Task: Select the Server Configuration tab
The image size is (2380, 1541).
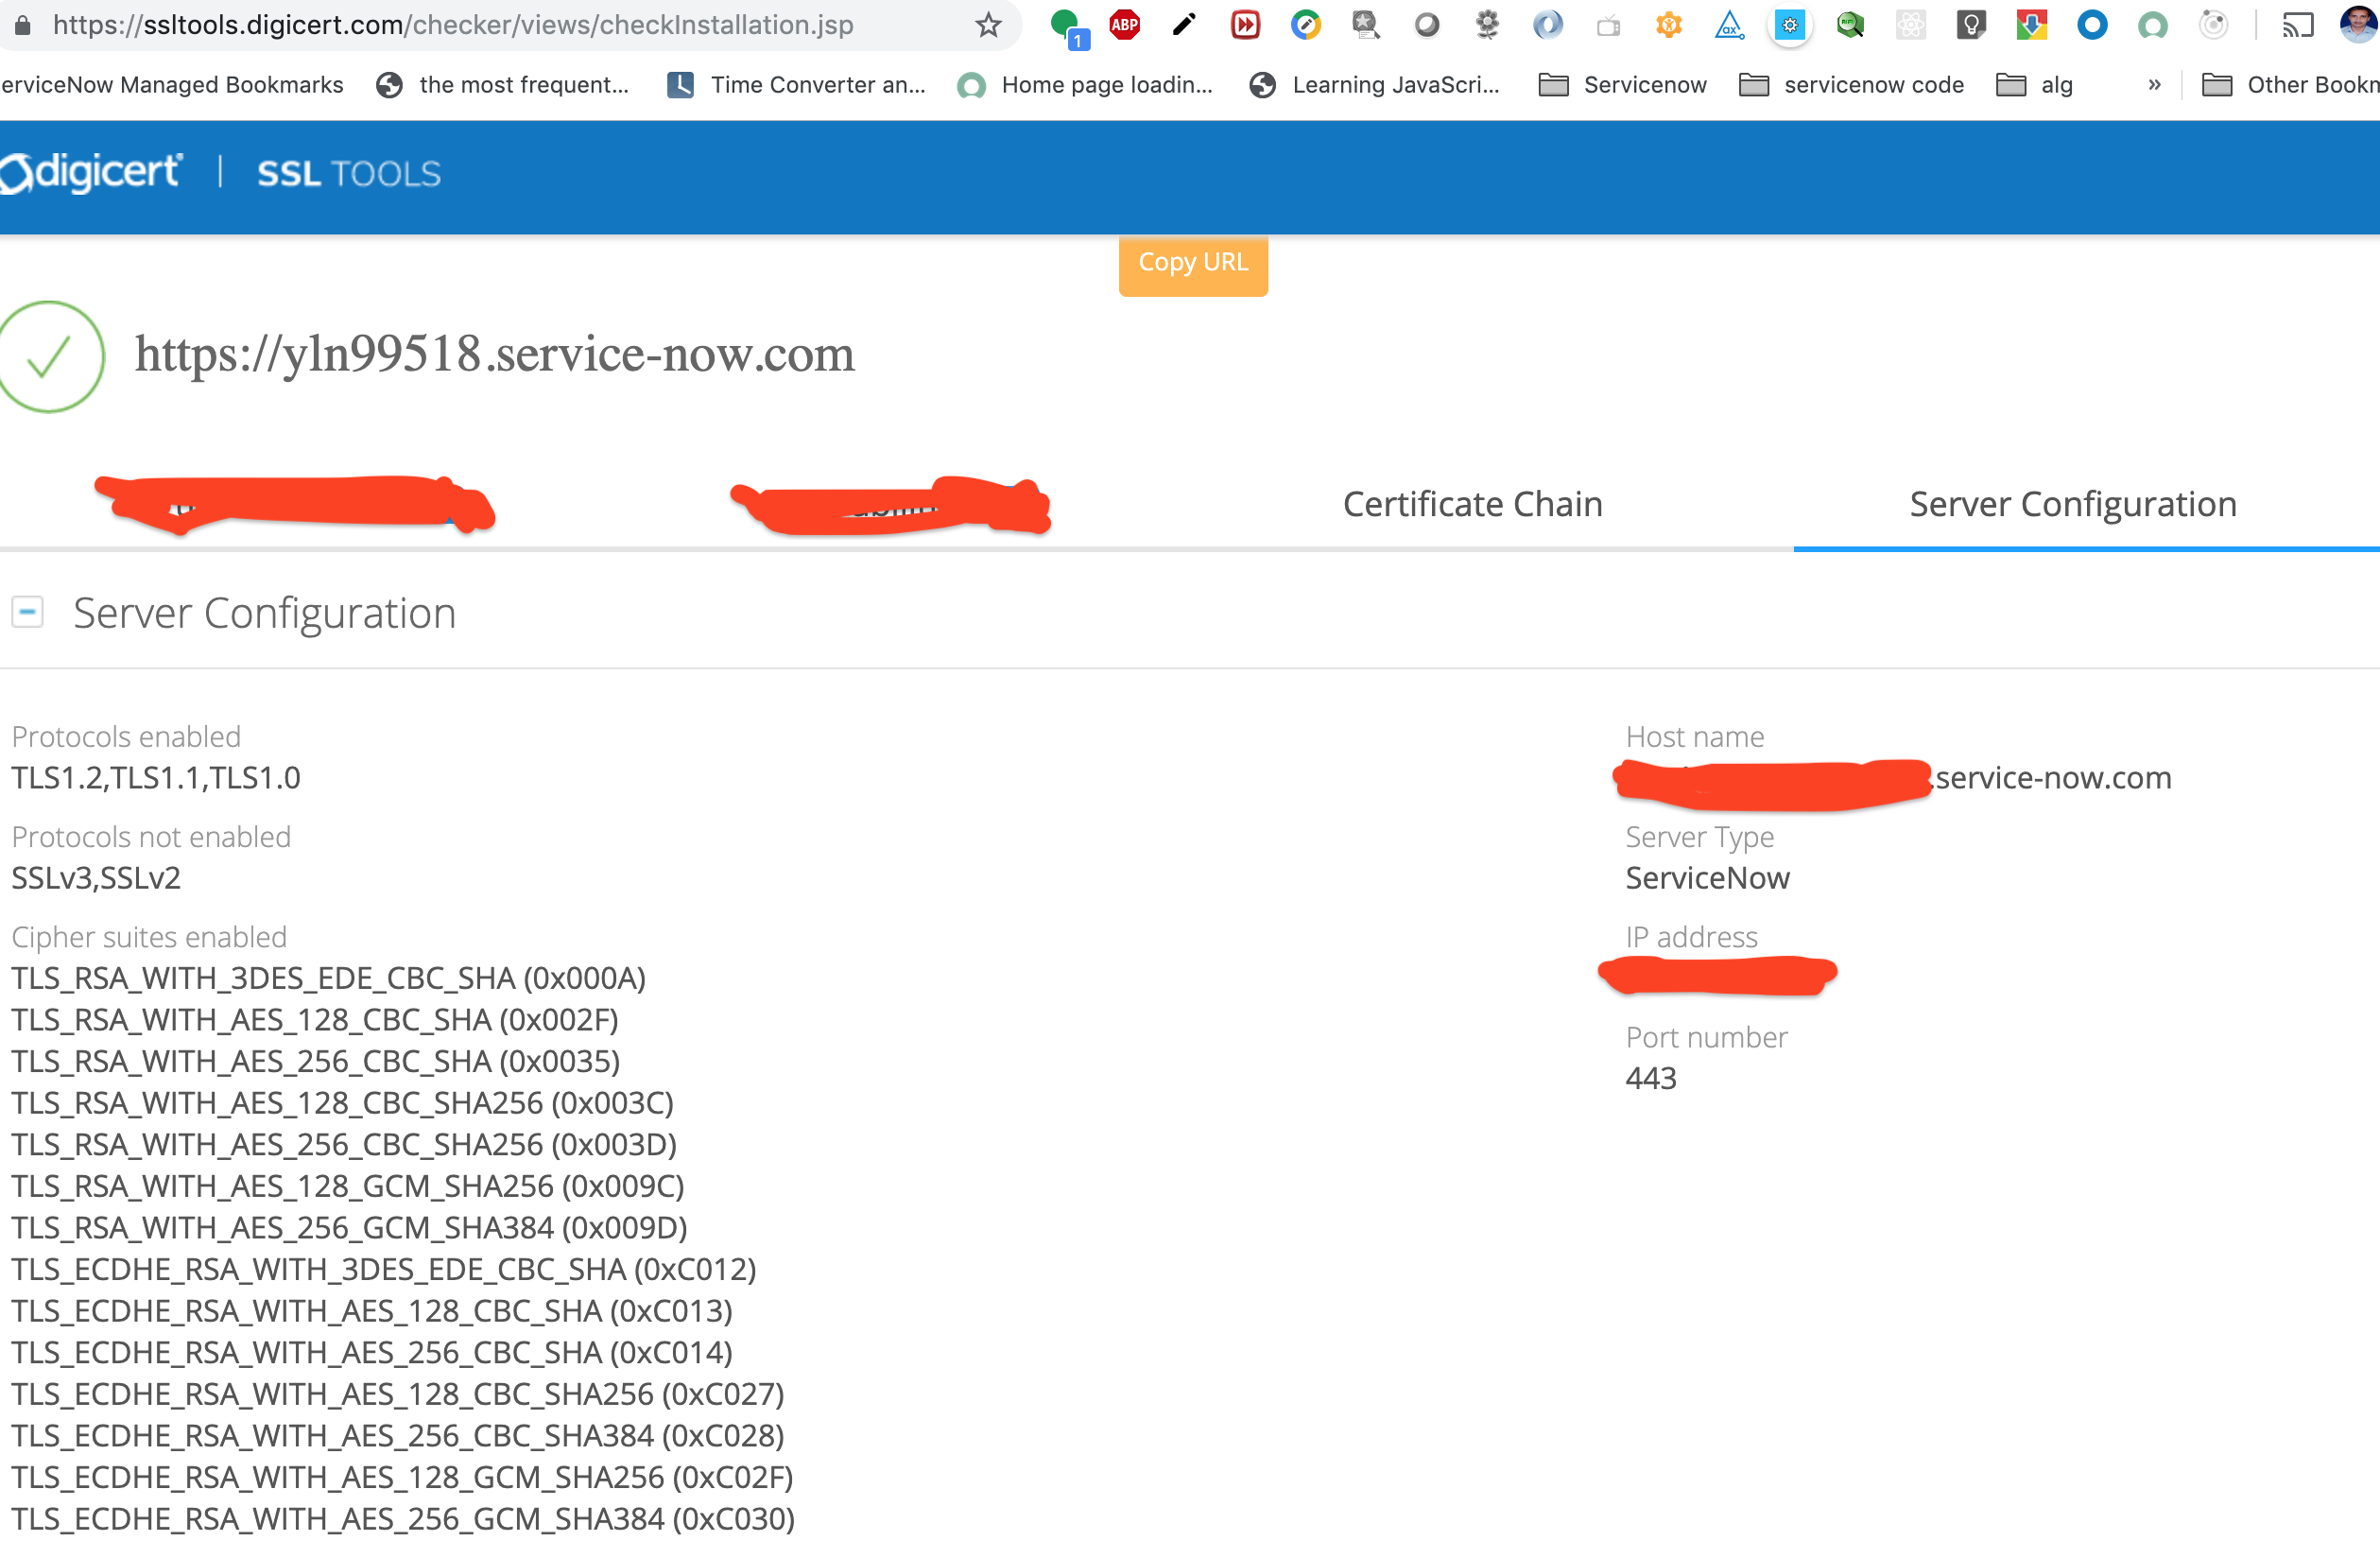Action: click(2072, 504)
